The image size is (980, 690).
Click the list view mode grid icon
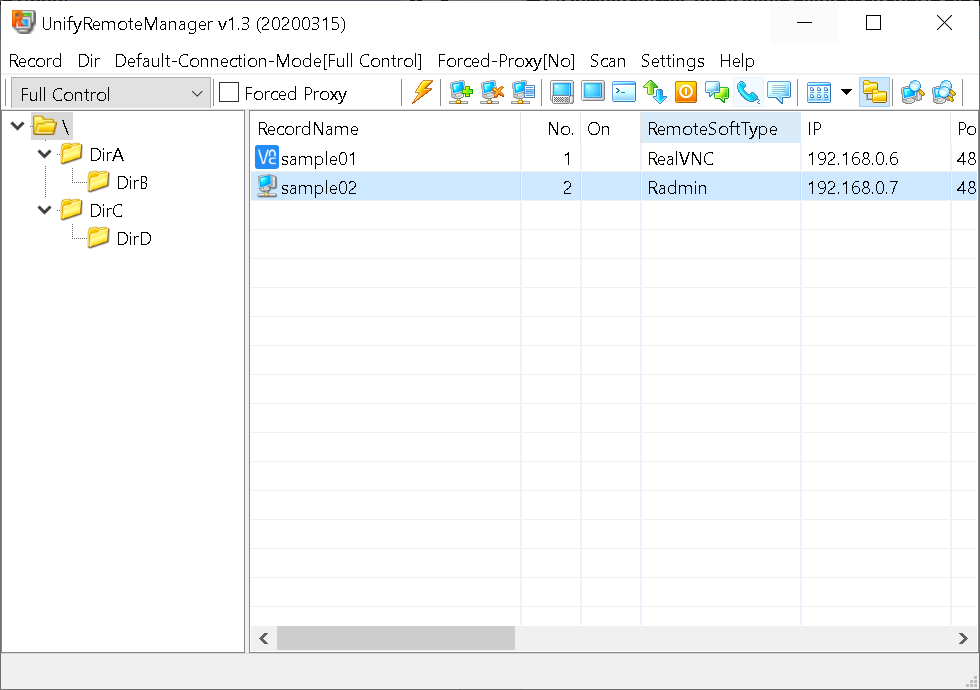point(819,92)
